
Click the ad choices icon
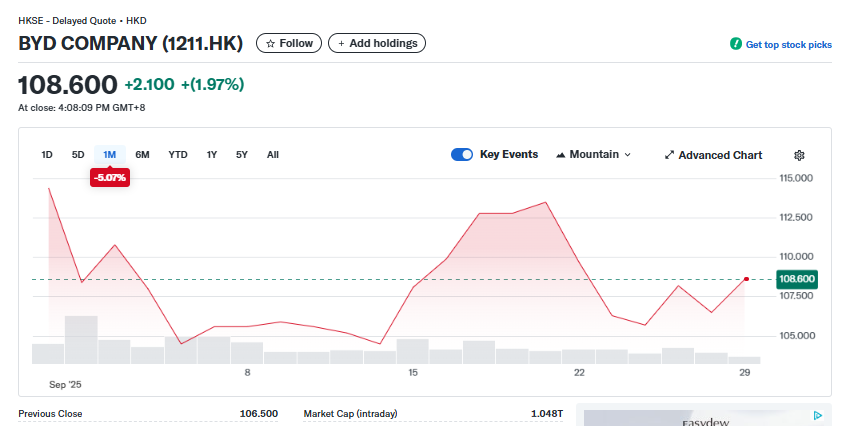click(x=817, y=415)
